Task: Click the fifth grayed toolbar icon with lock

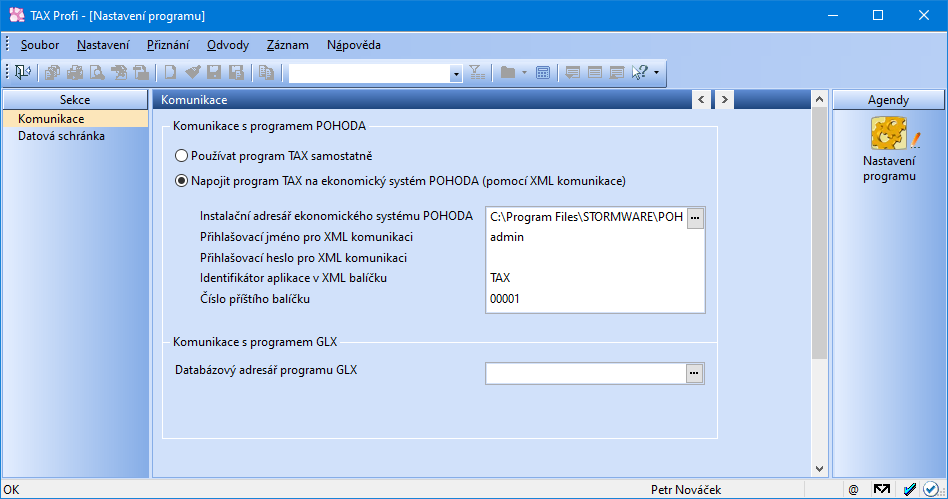Action: [141, 73]
